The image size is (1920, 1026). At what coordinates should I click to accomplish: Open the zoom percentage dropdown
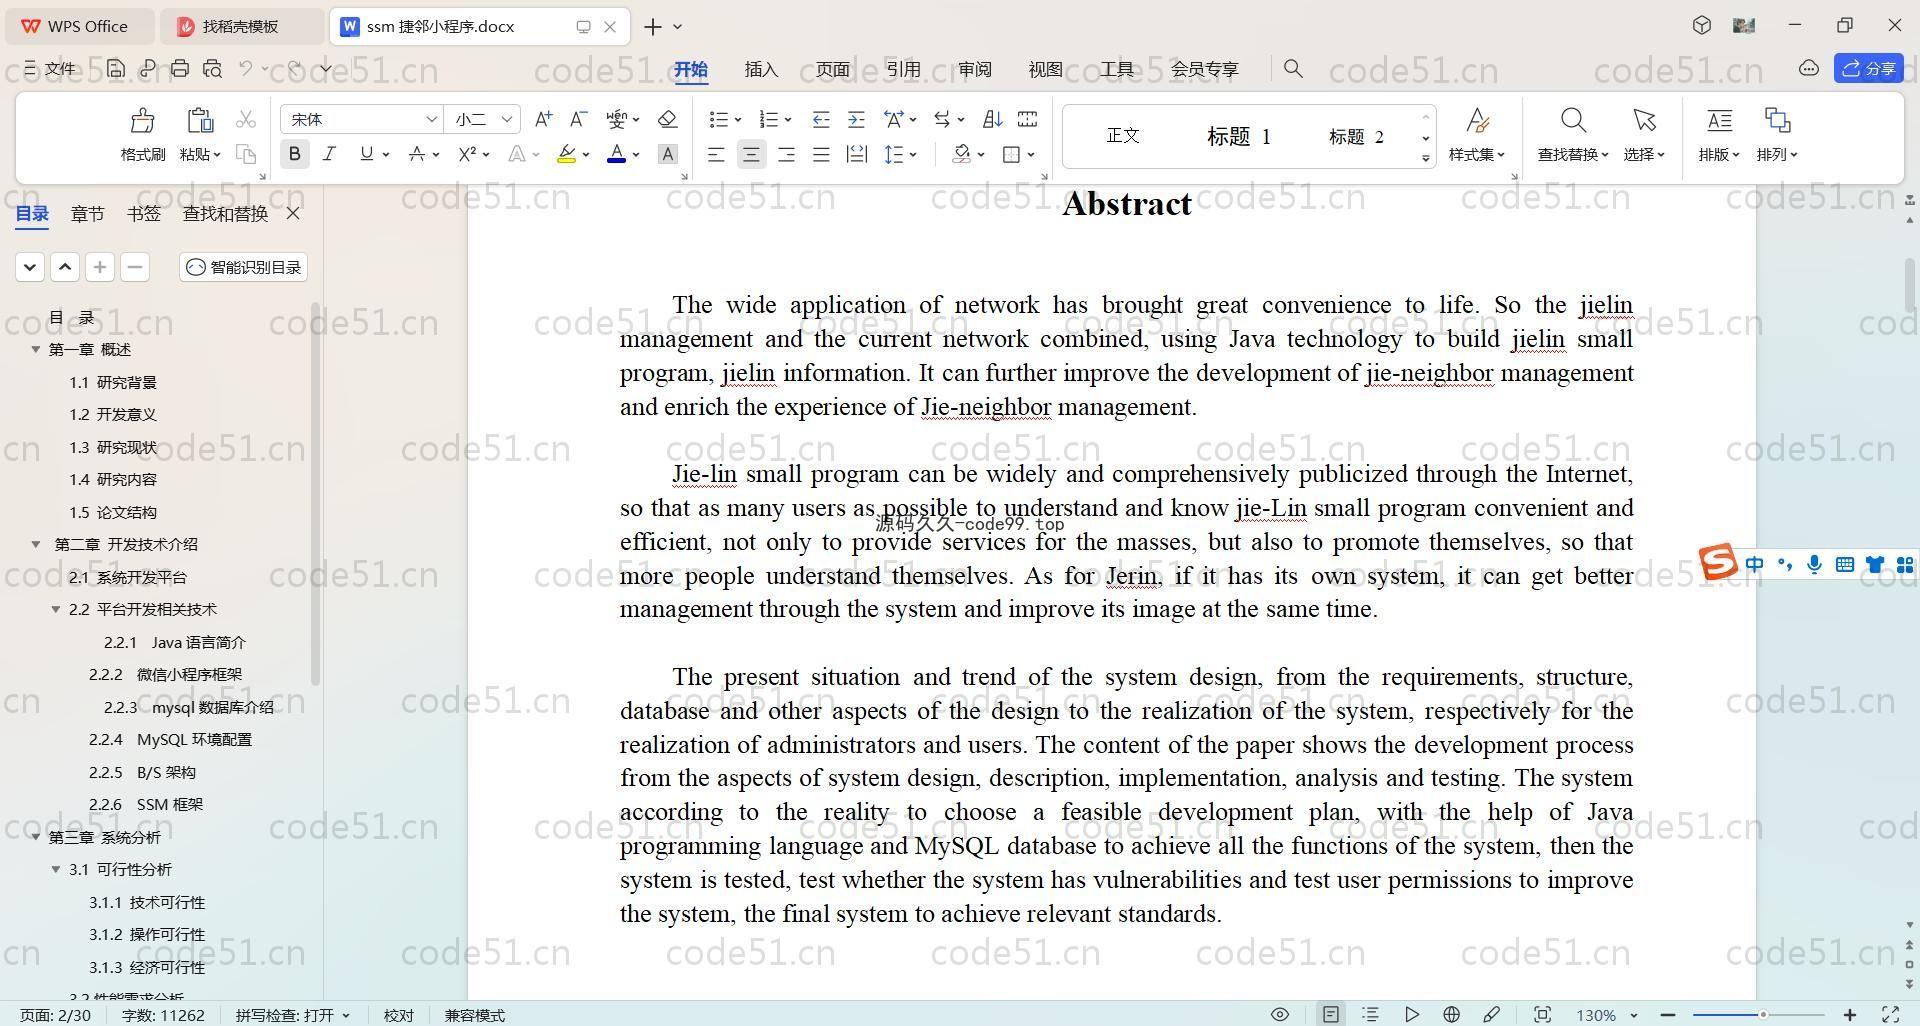(x=1634, y=1014)
